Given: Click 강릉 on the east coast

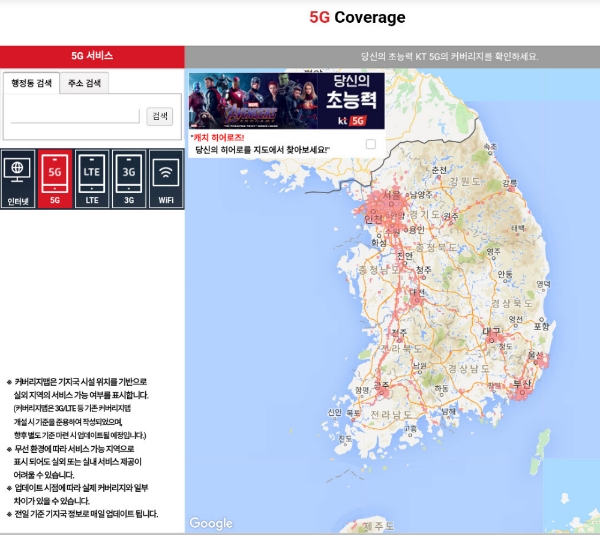Looking at the screenshot, I should click(x=511, y=185).
